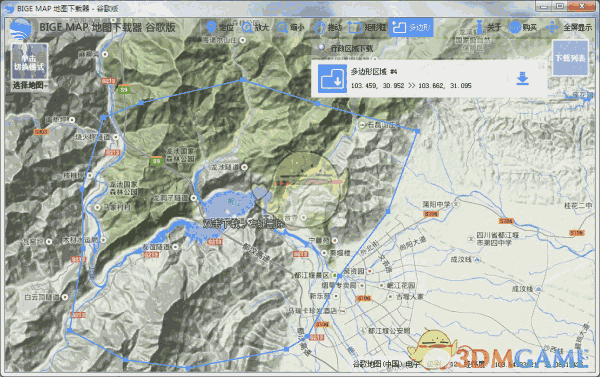Choose the 拖动 hand pan tool
The image size is (600, 377).
coord(327,27)
